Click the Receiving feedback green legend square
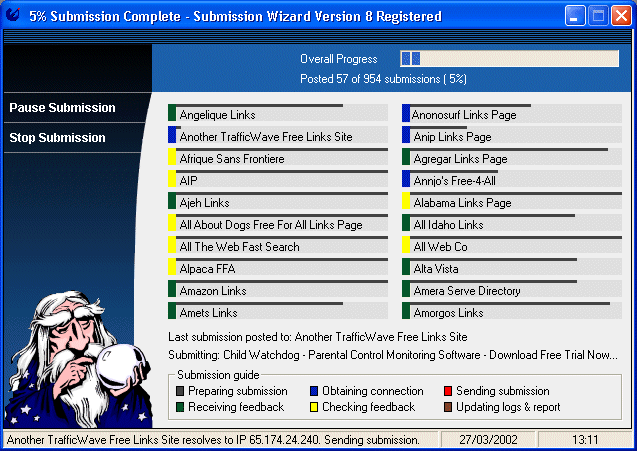The width and height of the screenshot is (637, 451). (180, 407)
